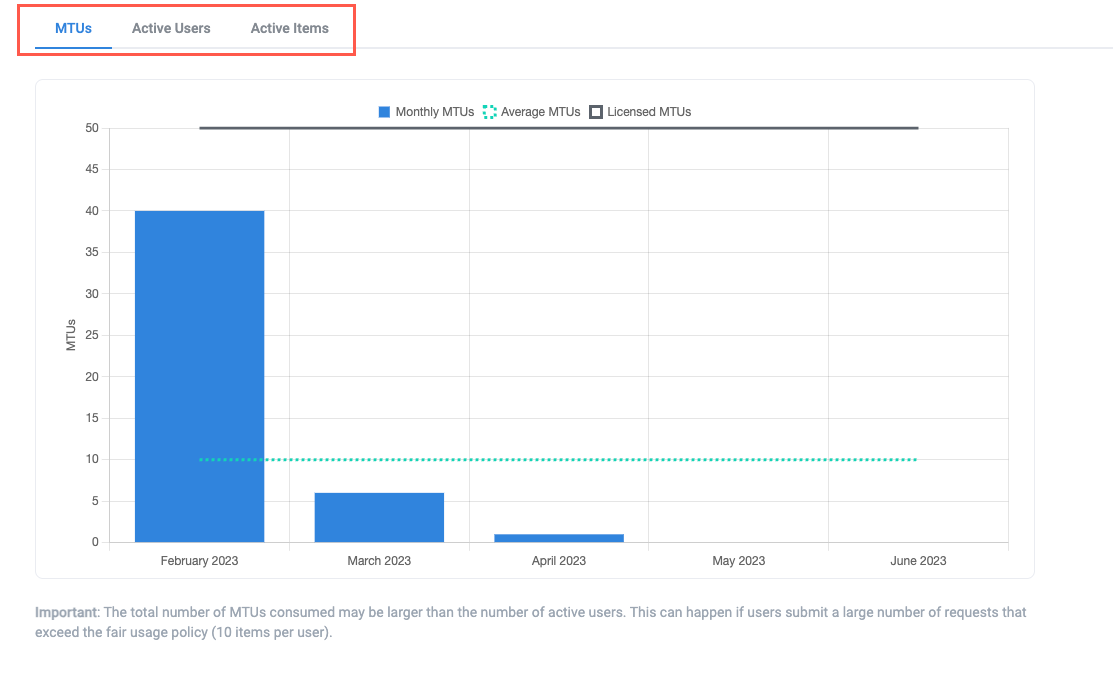Screen dimensions: 1113x685
Task: Pick the small April 2023 bar
Action: tap(559, 538)
